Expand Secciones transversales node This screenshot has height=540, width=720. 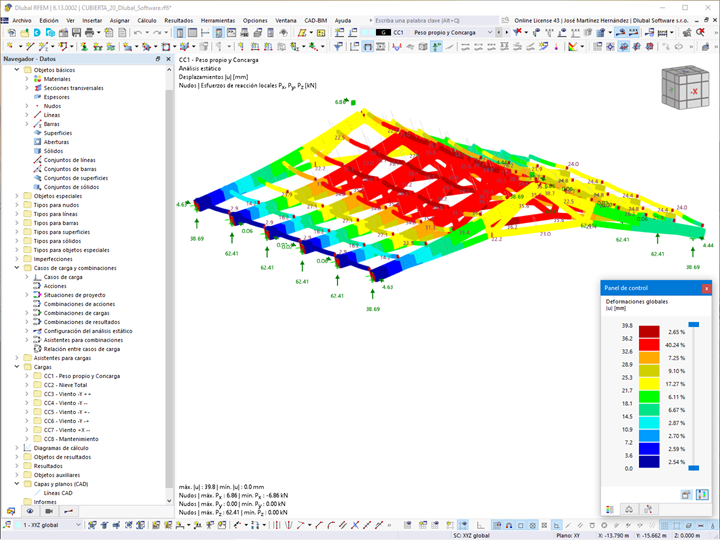pyautogui.click(x=27, y=88)
